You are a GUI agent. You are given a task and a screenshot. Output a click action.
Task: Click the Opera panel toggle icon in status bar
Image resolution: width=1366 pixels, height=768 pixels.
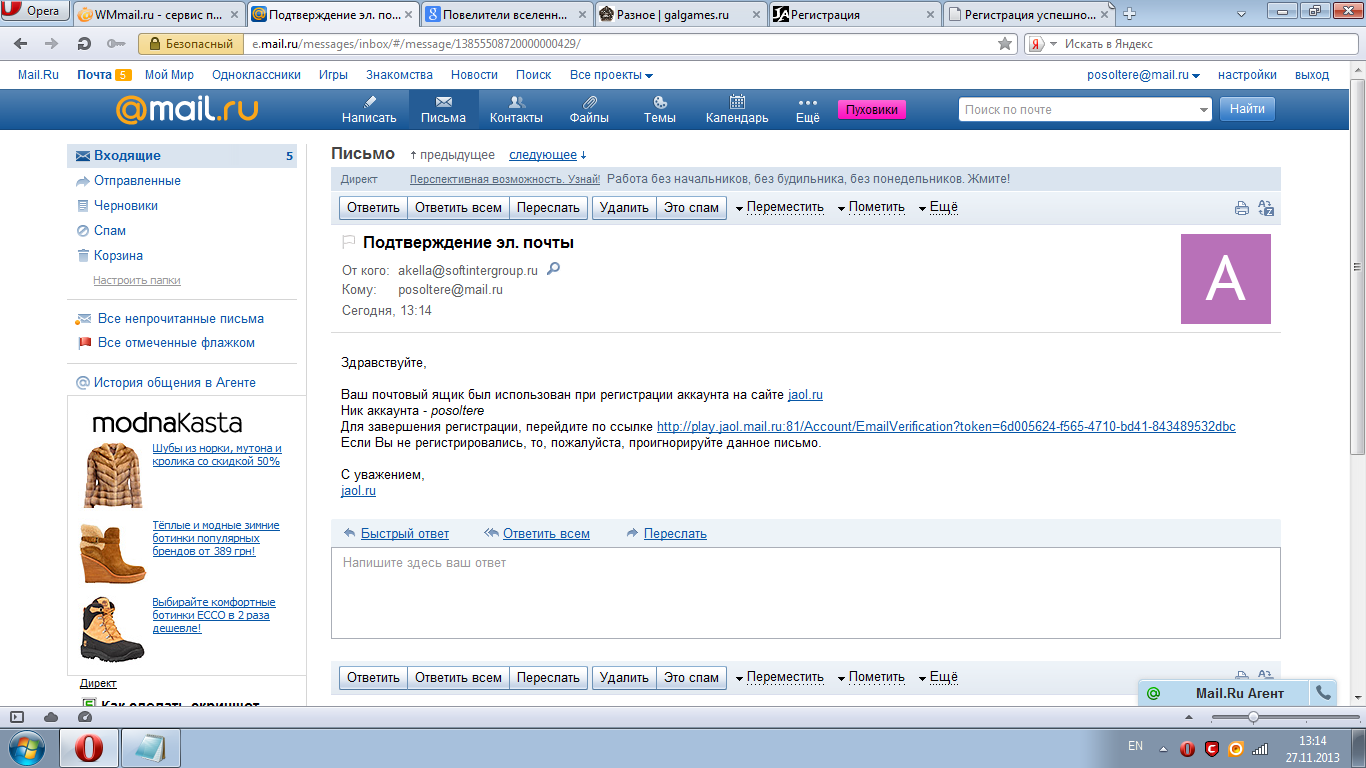(16, 717)
